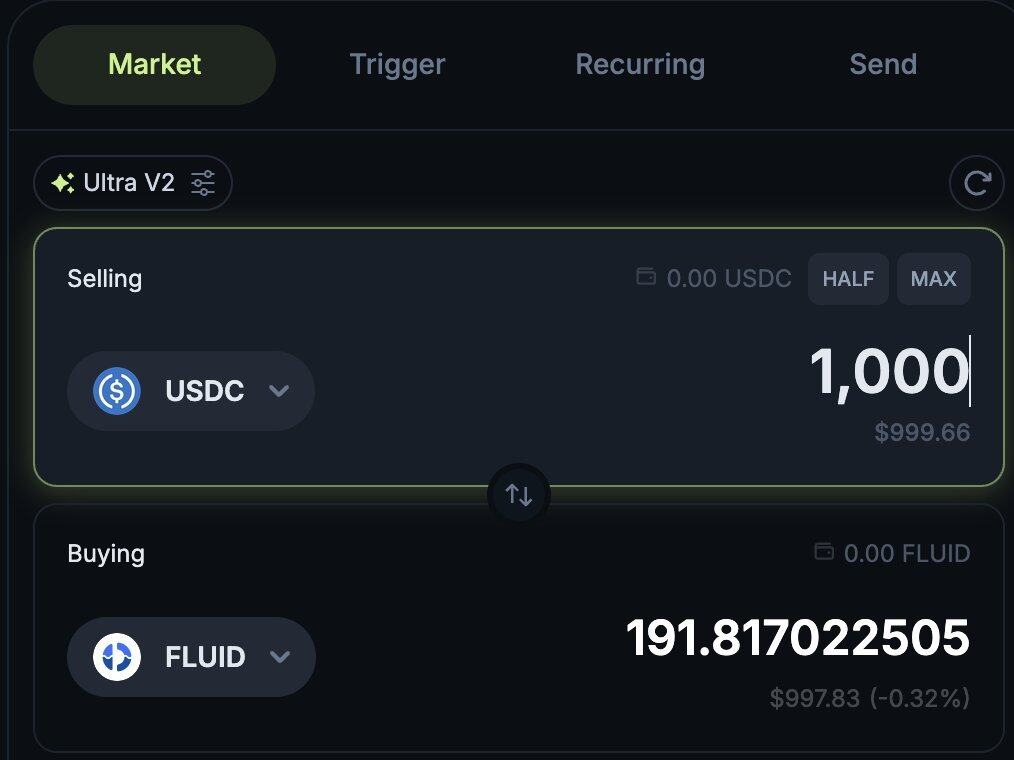Open the Ultra V2 mode selector
Image resolution: width=1014 pixels, height=760 pixels.
[133, 183]
